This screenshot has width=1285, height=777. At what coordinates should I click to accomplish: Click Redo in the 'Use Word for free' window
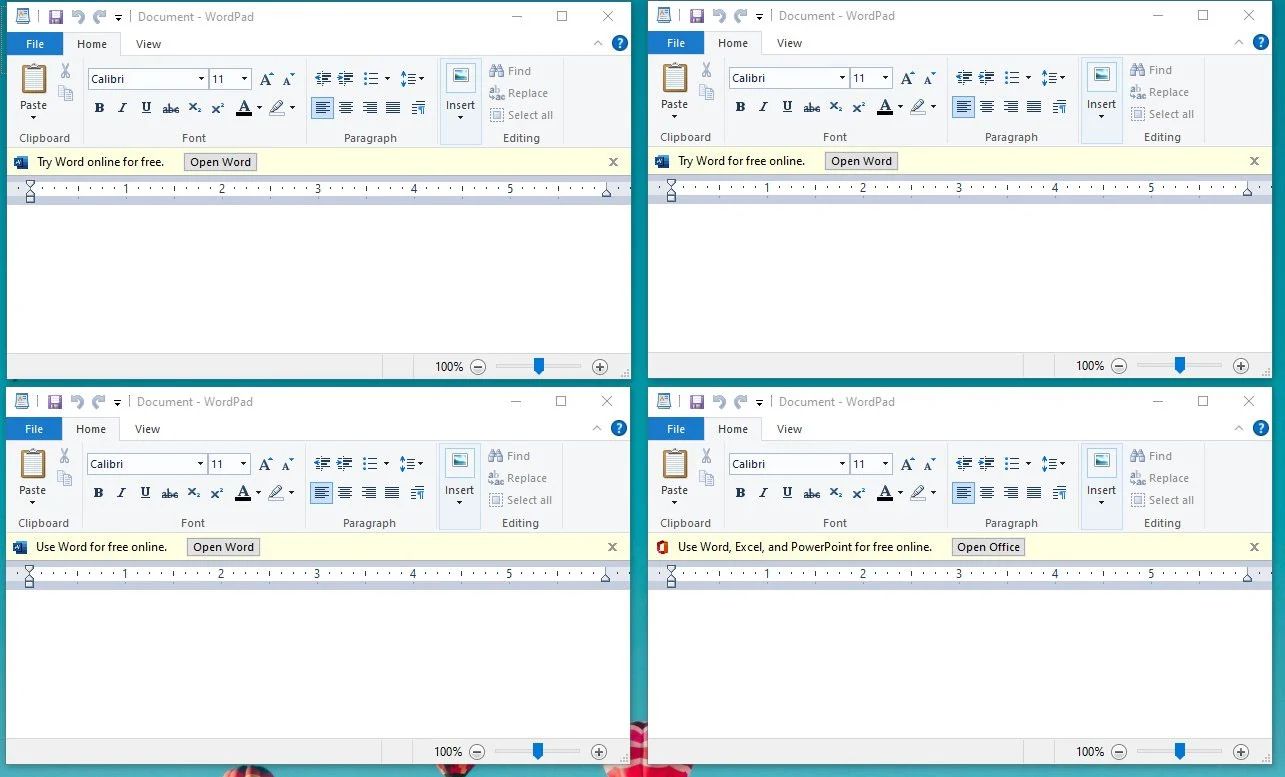(98, 402)
